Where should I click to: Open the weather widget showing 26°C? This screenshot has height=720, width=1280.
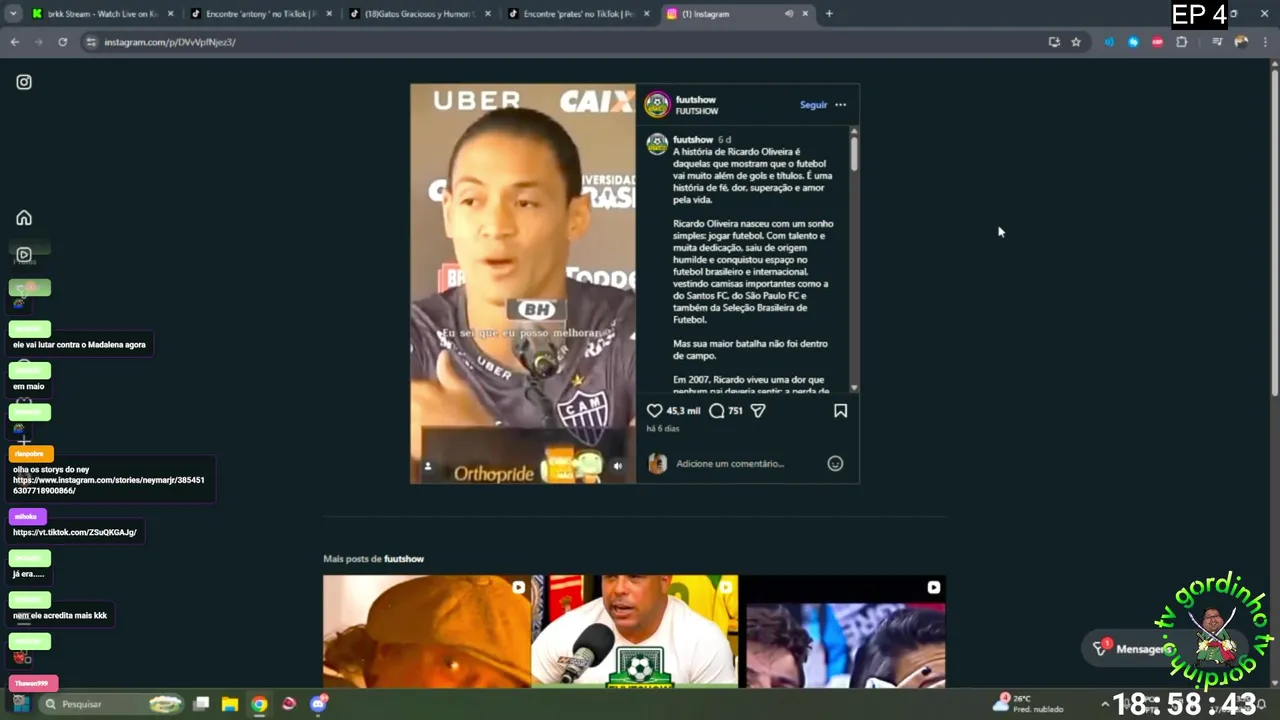1030,703
